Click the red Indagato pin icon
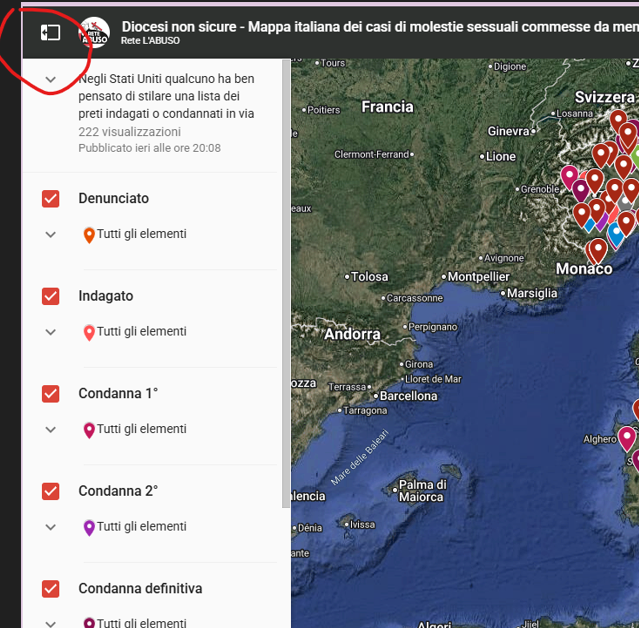639x628 pixels. (x=89, y=333)
